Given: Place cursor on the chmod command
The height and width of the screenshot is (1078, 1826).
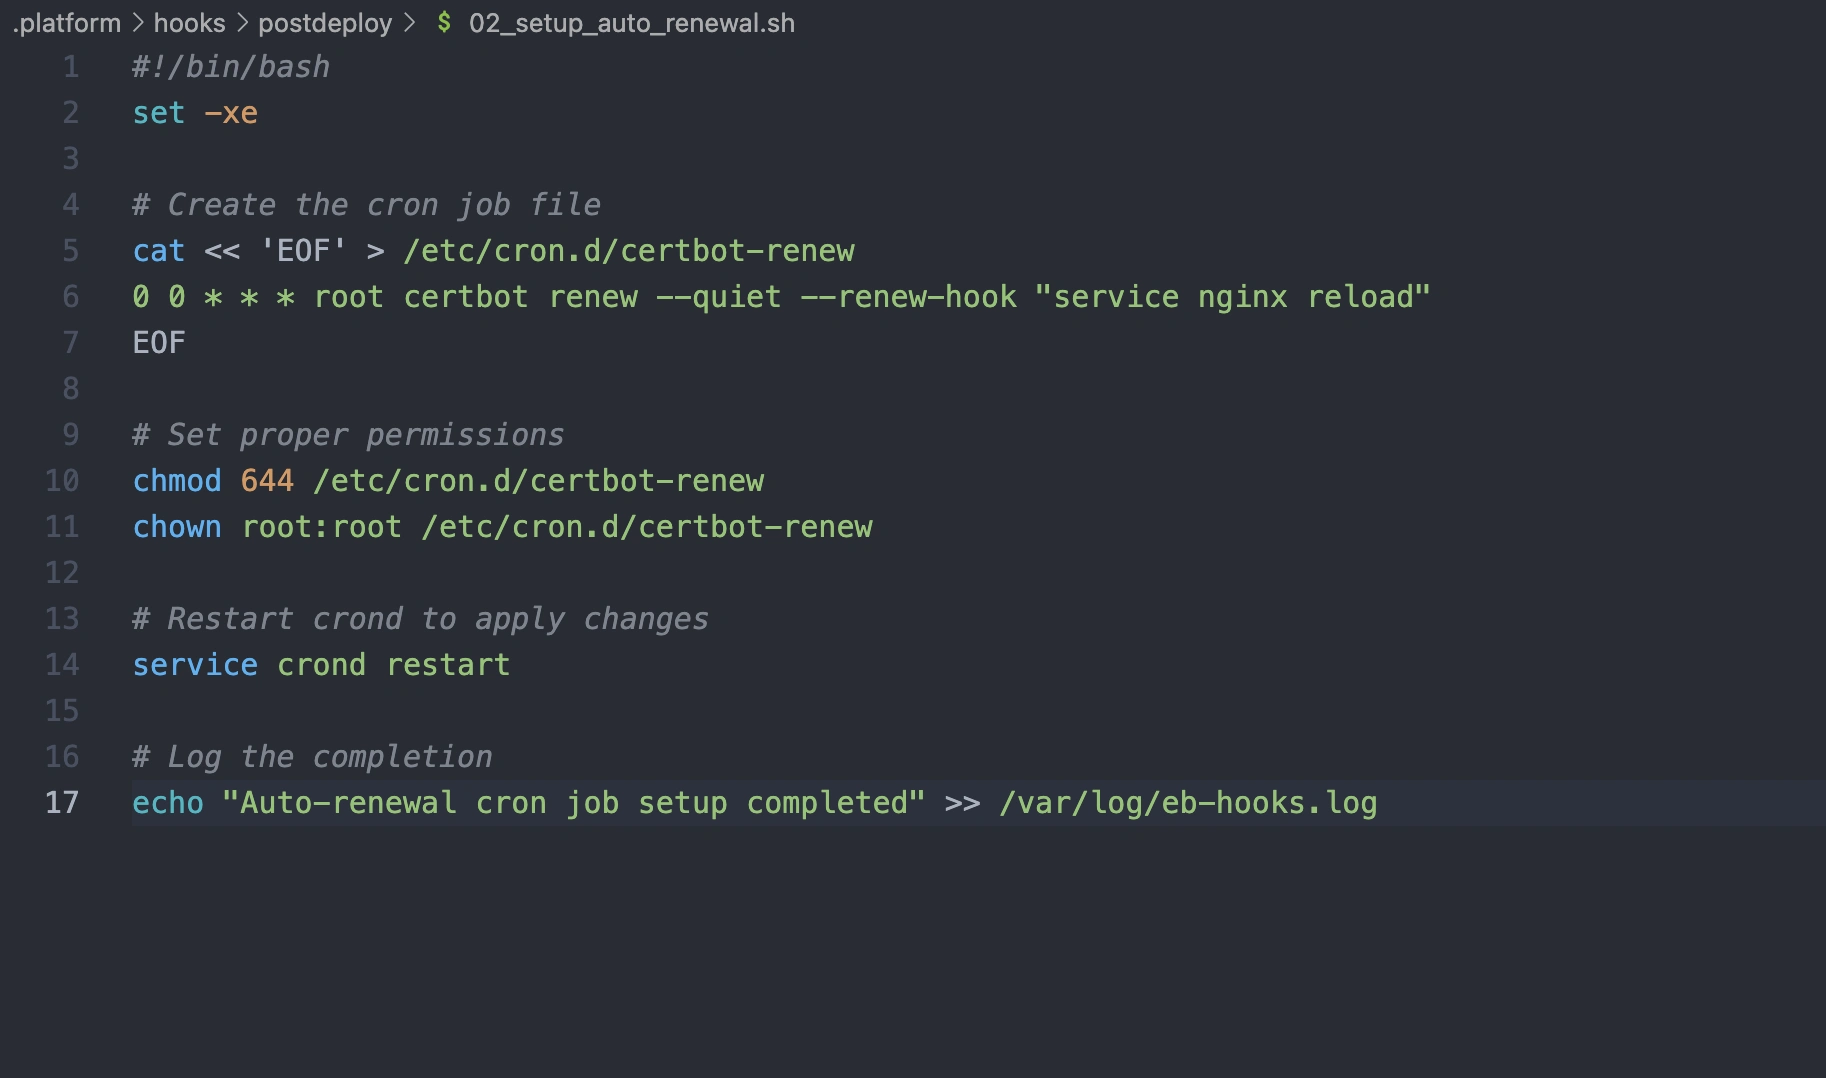Looking at the screenshot, I should coord(177,481).
